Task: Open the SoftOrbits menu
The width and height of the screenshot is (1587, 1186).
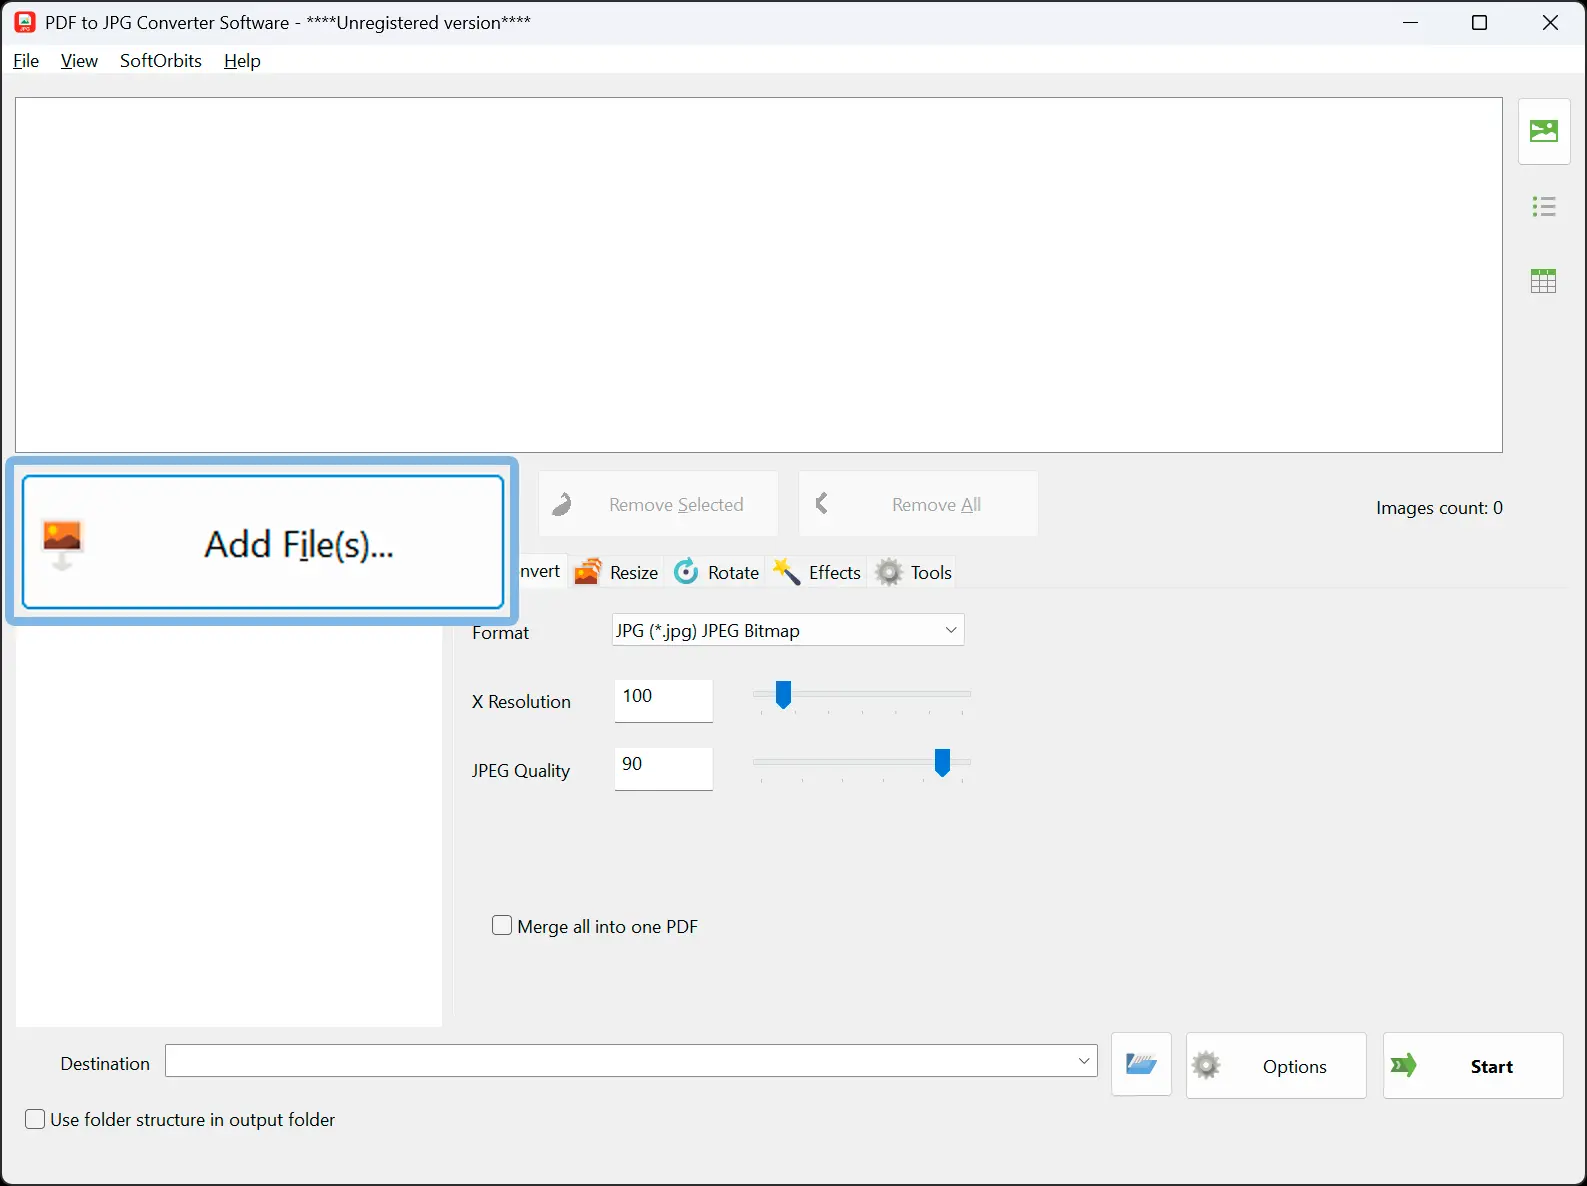Action: [x=161, y=61]
